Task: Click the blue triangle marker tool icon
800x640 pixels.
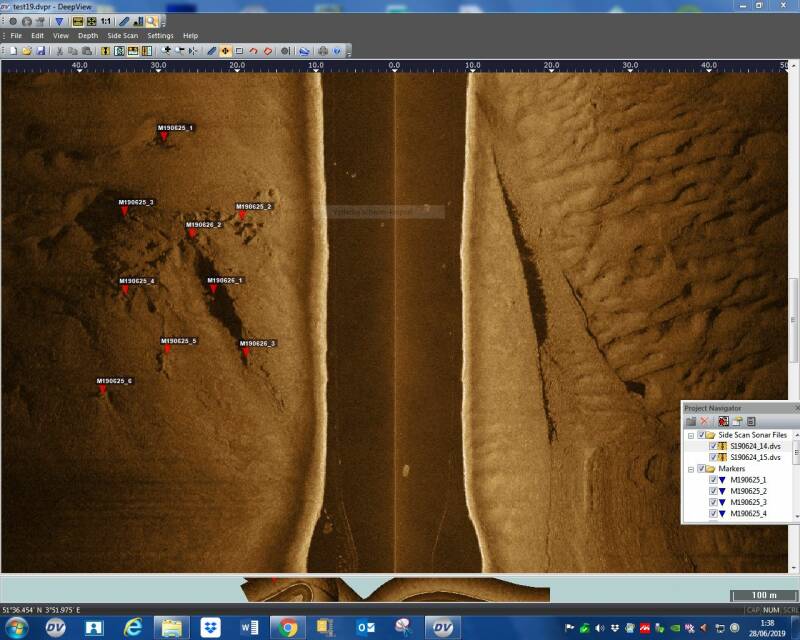Action: coord(59,21)
